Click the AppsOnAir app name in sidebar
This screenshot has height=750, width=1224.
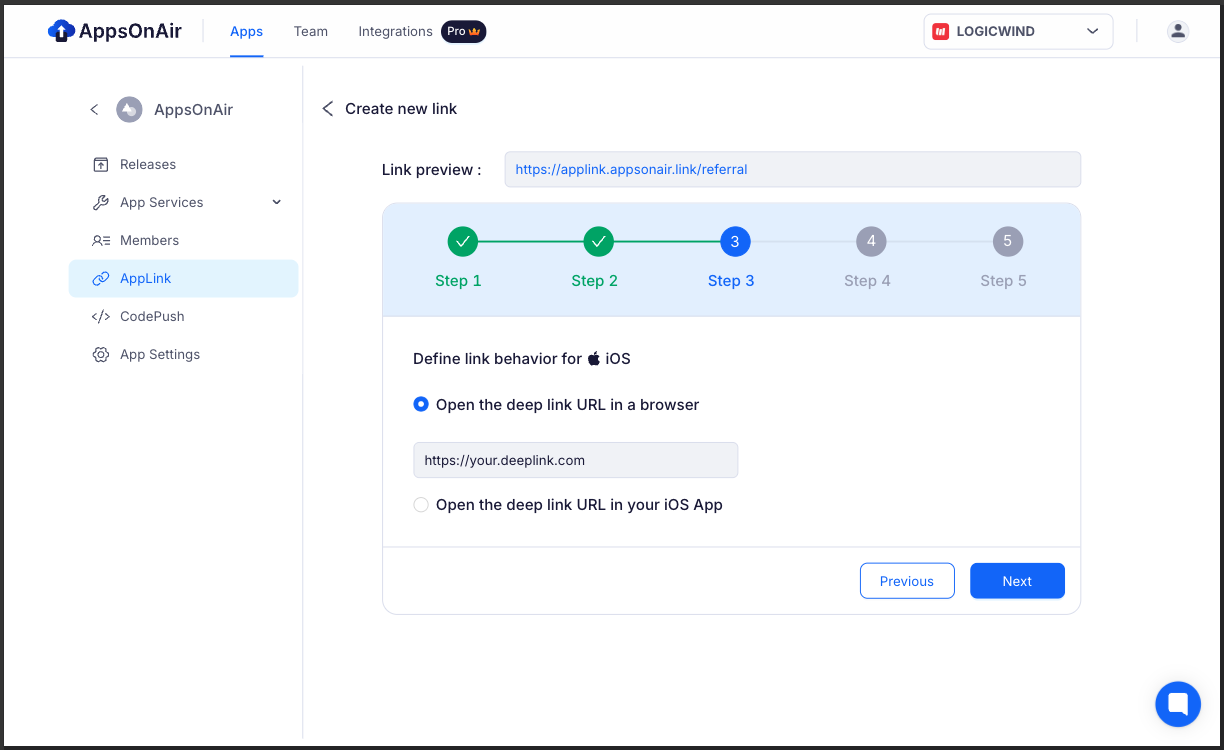click(x=193, y=110)
